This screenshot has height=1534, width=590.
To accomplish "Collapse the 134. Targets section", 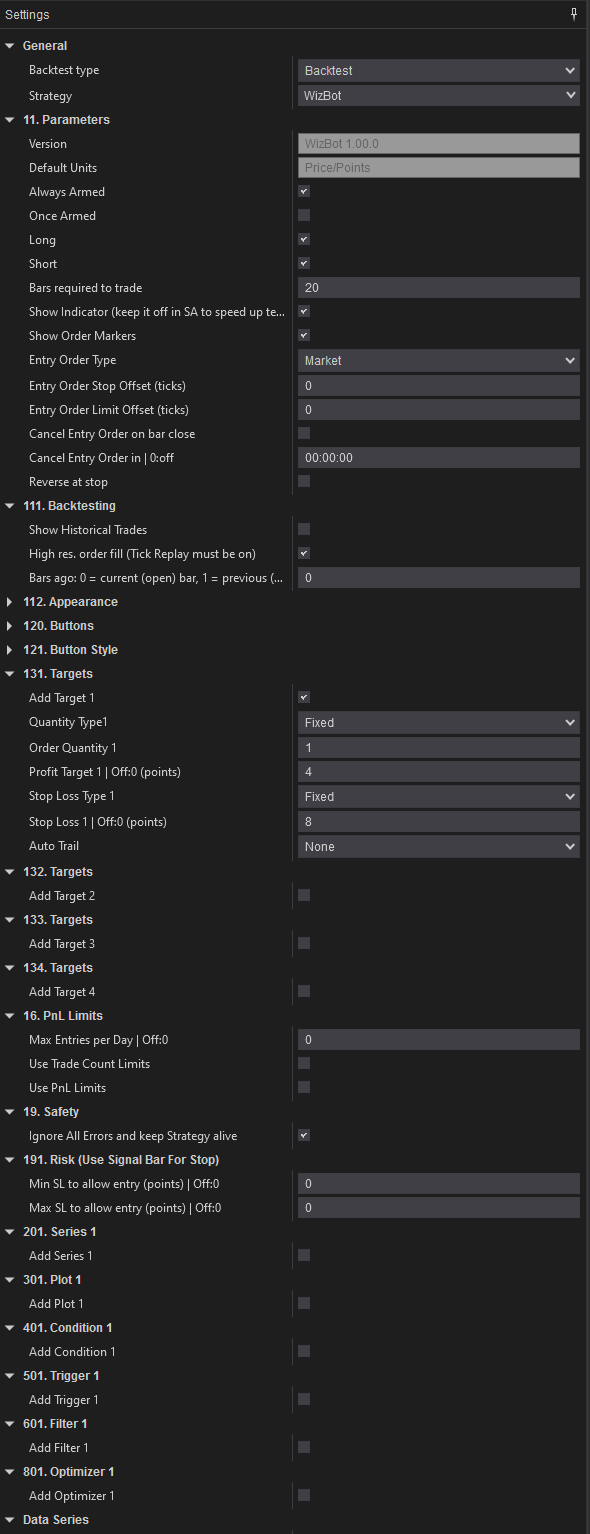I will pyautogui.click(x=10, y=968).
